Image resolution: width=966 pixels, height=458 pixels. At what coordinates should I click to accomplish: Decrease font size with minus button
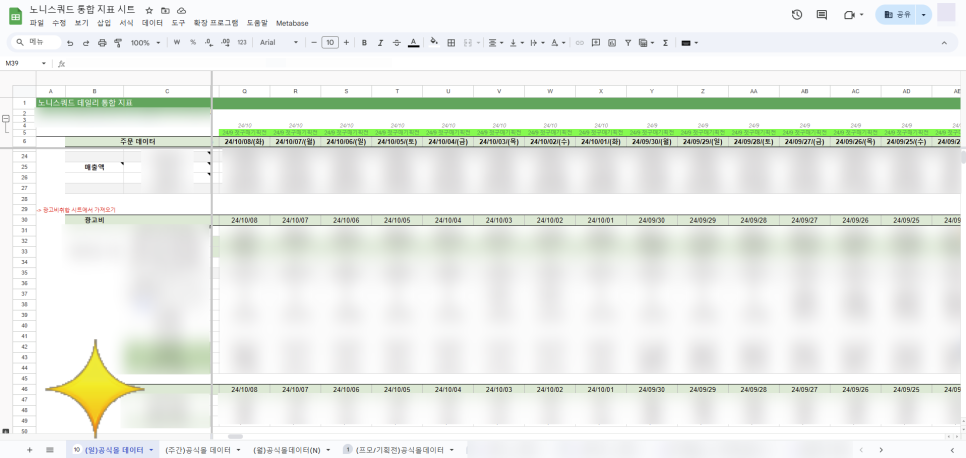click(x=314, y=43)
